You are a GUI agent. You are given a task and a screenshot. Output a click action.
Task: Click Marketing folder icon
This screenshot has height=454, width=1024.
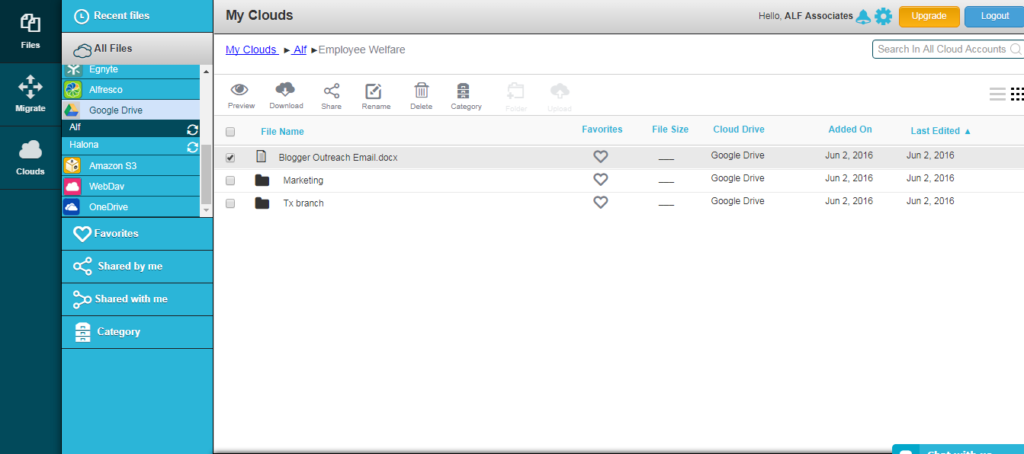(x=262, y=180)
